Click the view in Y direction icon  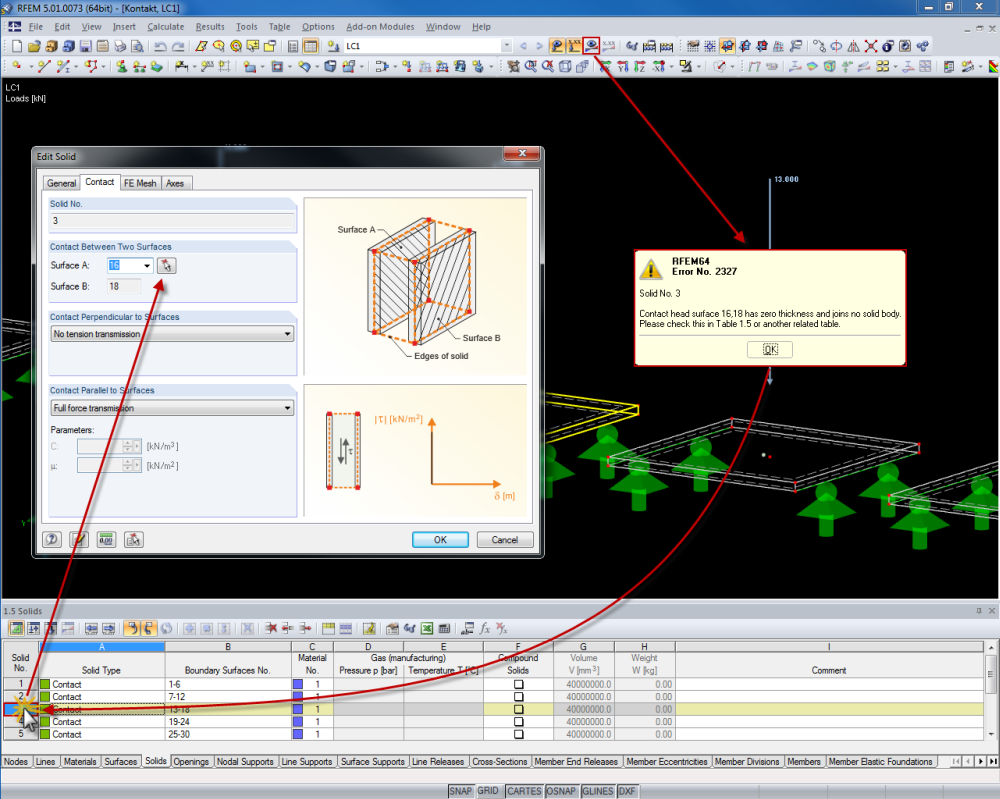point(622,66)
